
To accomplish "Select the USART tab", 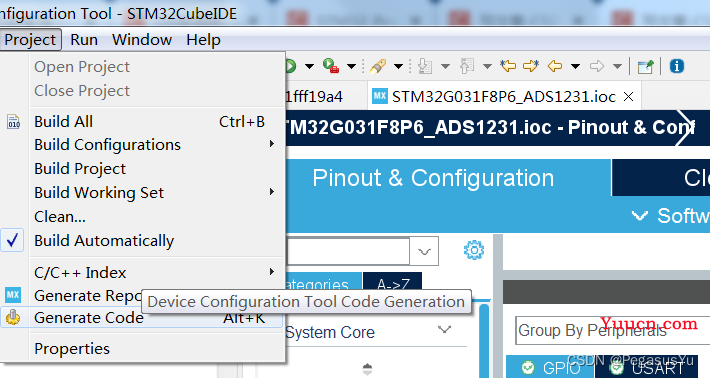I will [646, 367].
